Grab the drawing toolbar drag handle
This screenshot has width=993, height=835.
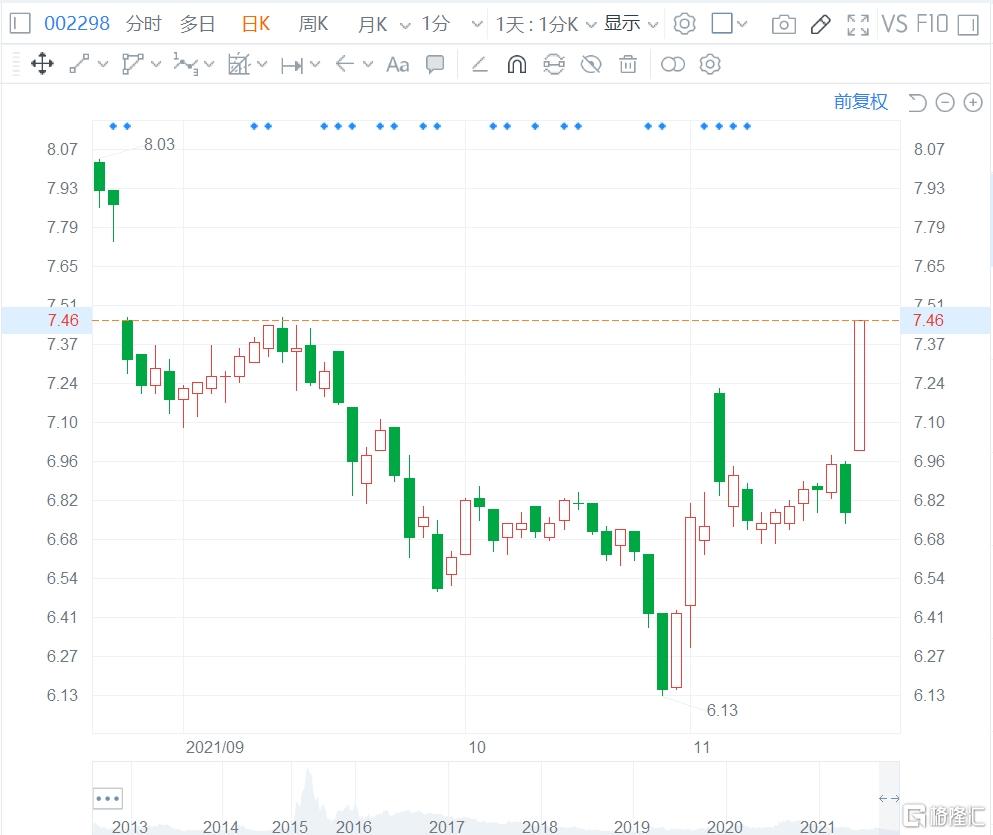16,64
